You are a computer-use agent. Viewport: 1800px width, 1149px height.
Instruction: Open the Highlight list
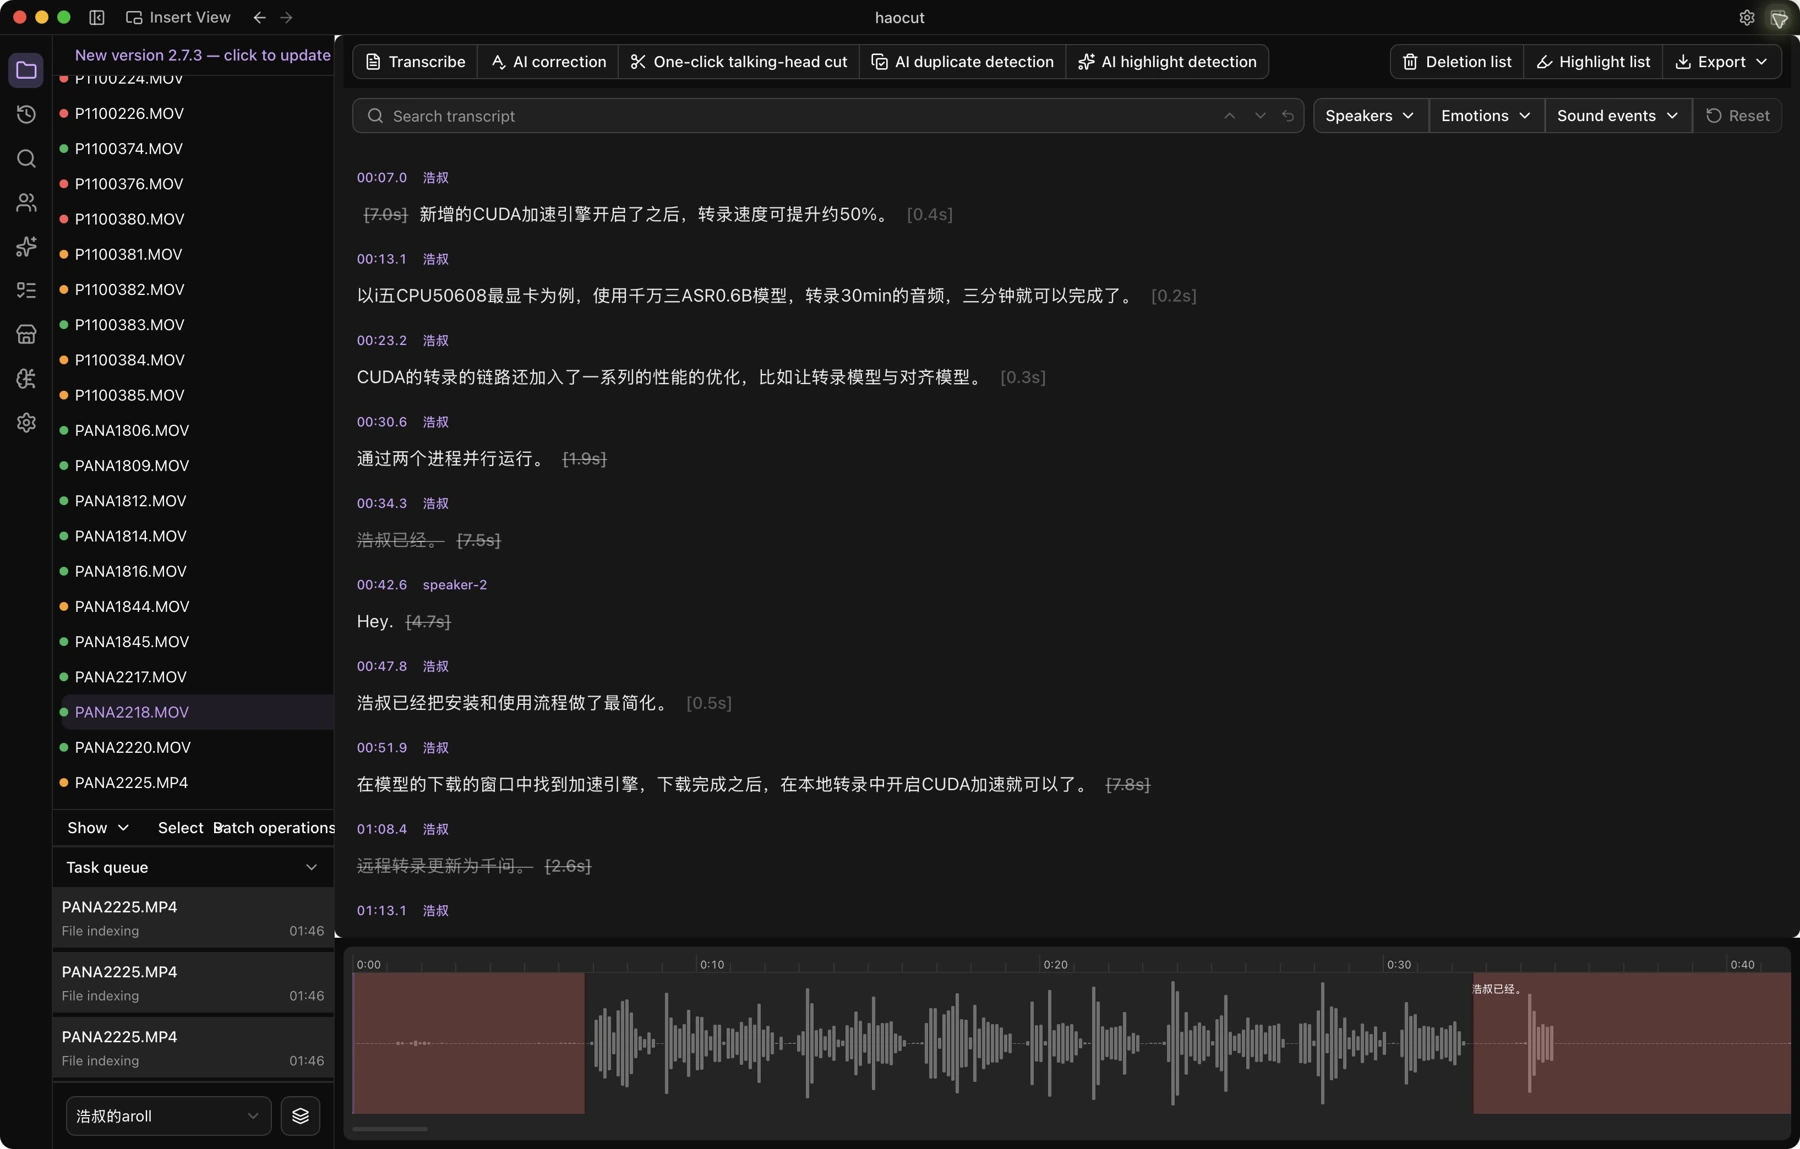click(1593, 62)
